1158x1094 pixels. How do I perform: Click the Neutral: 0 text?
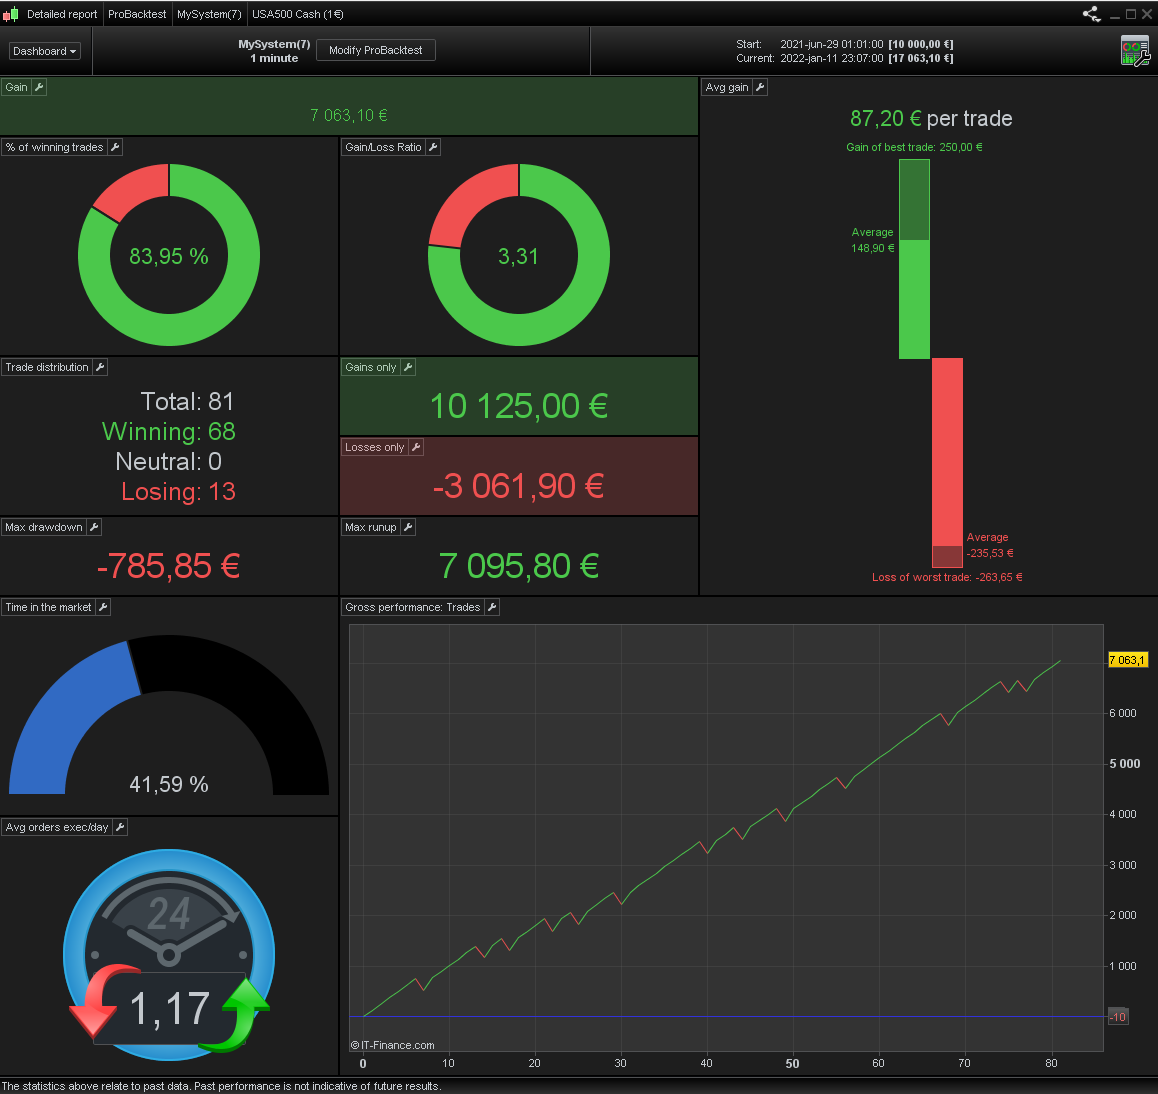(168, 461)
